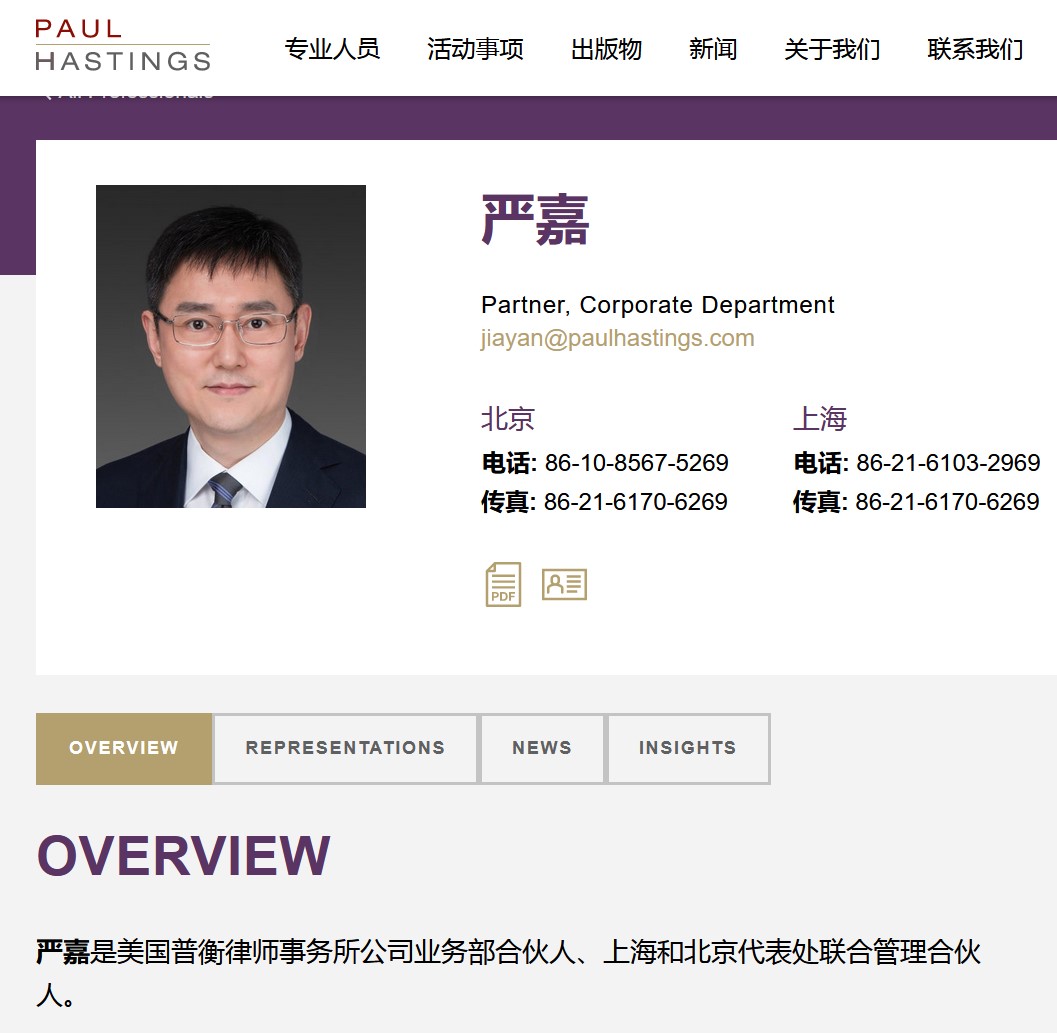
Task: Open the 专业人员 menu
Action: point(332,49)
